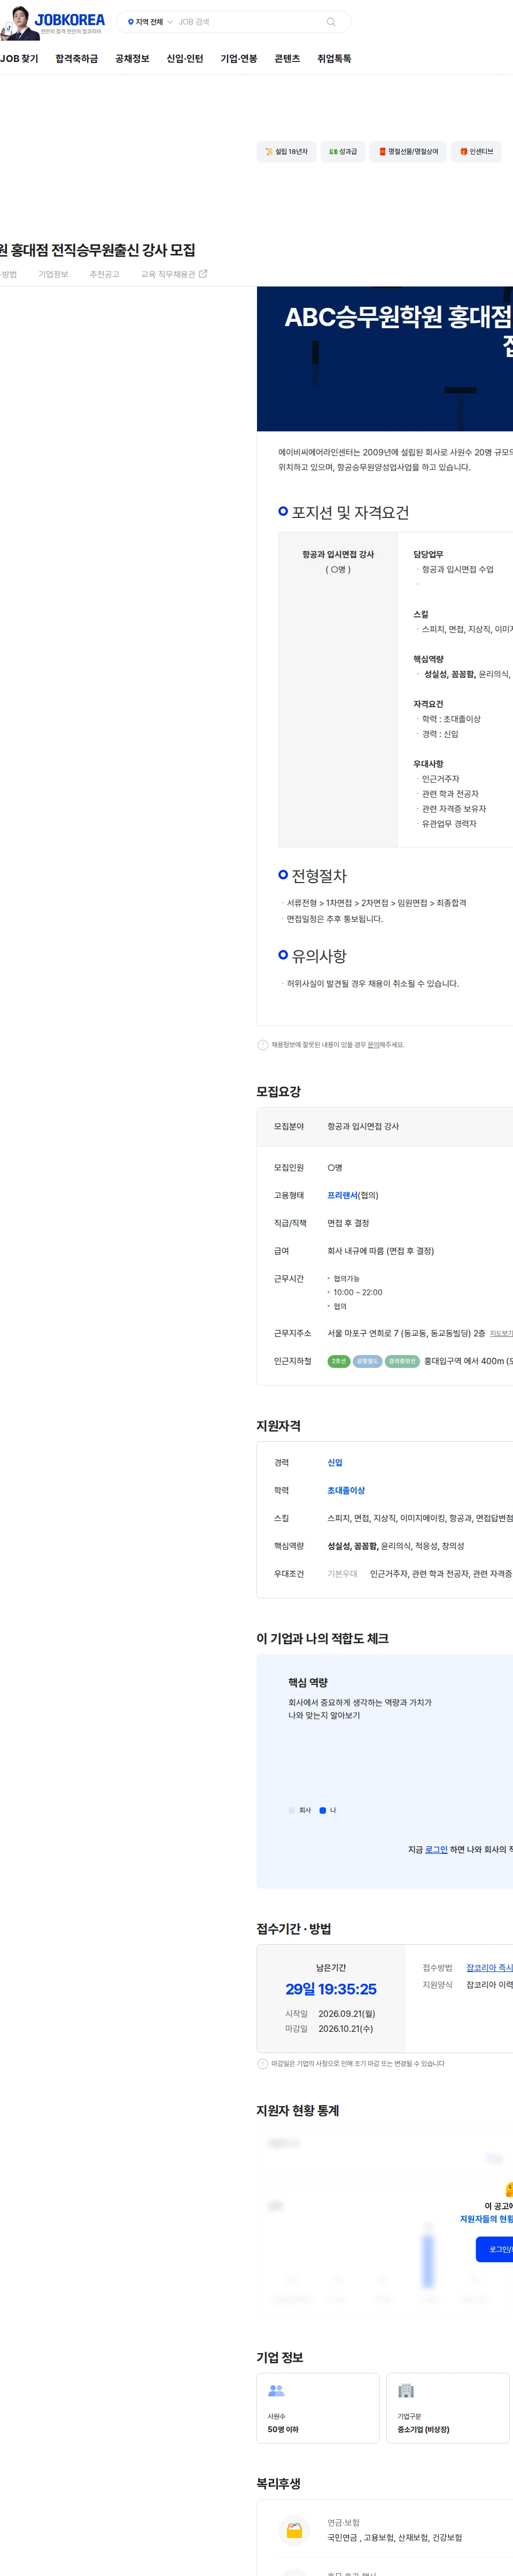
Task: Click the 신입 career text
Action: coord(335,1463)
